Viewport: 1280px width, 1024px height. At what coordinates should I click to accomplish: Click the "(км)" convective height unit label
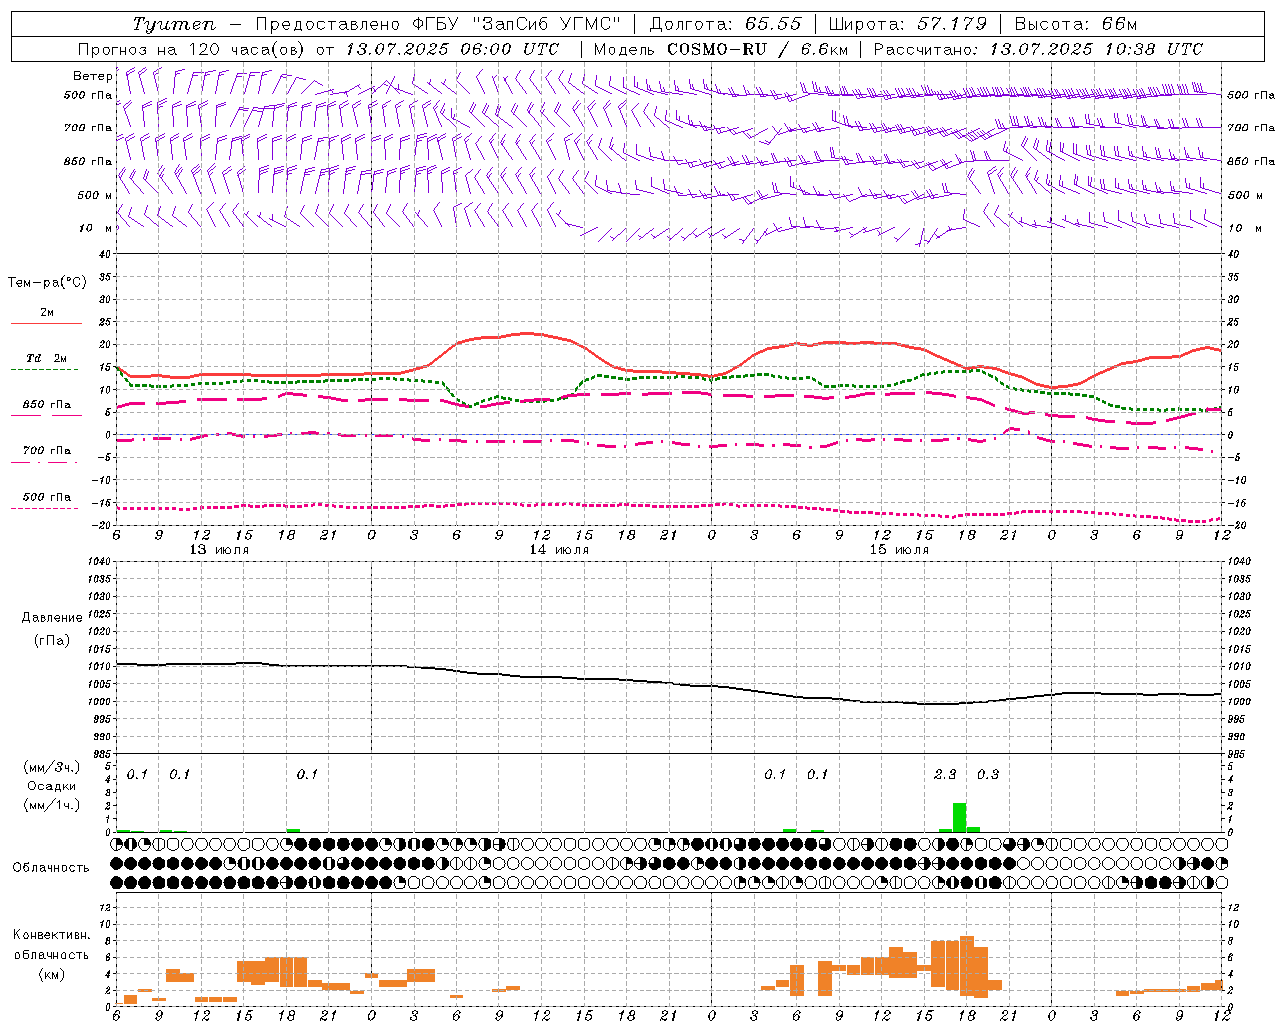pyautogui.click(x=51, y=973)
